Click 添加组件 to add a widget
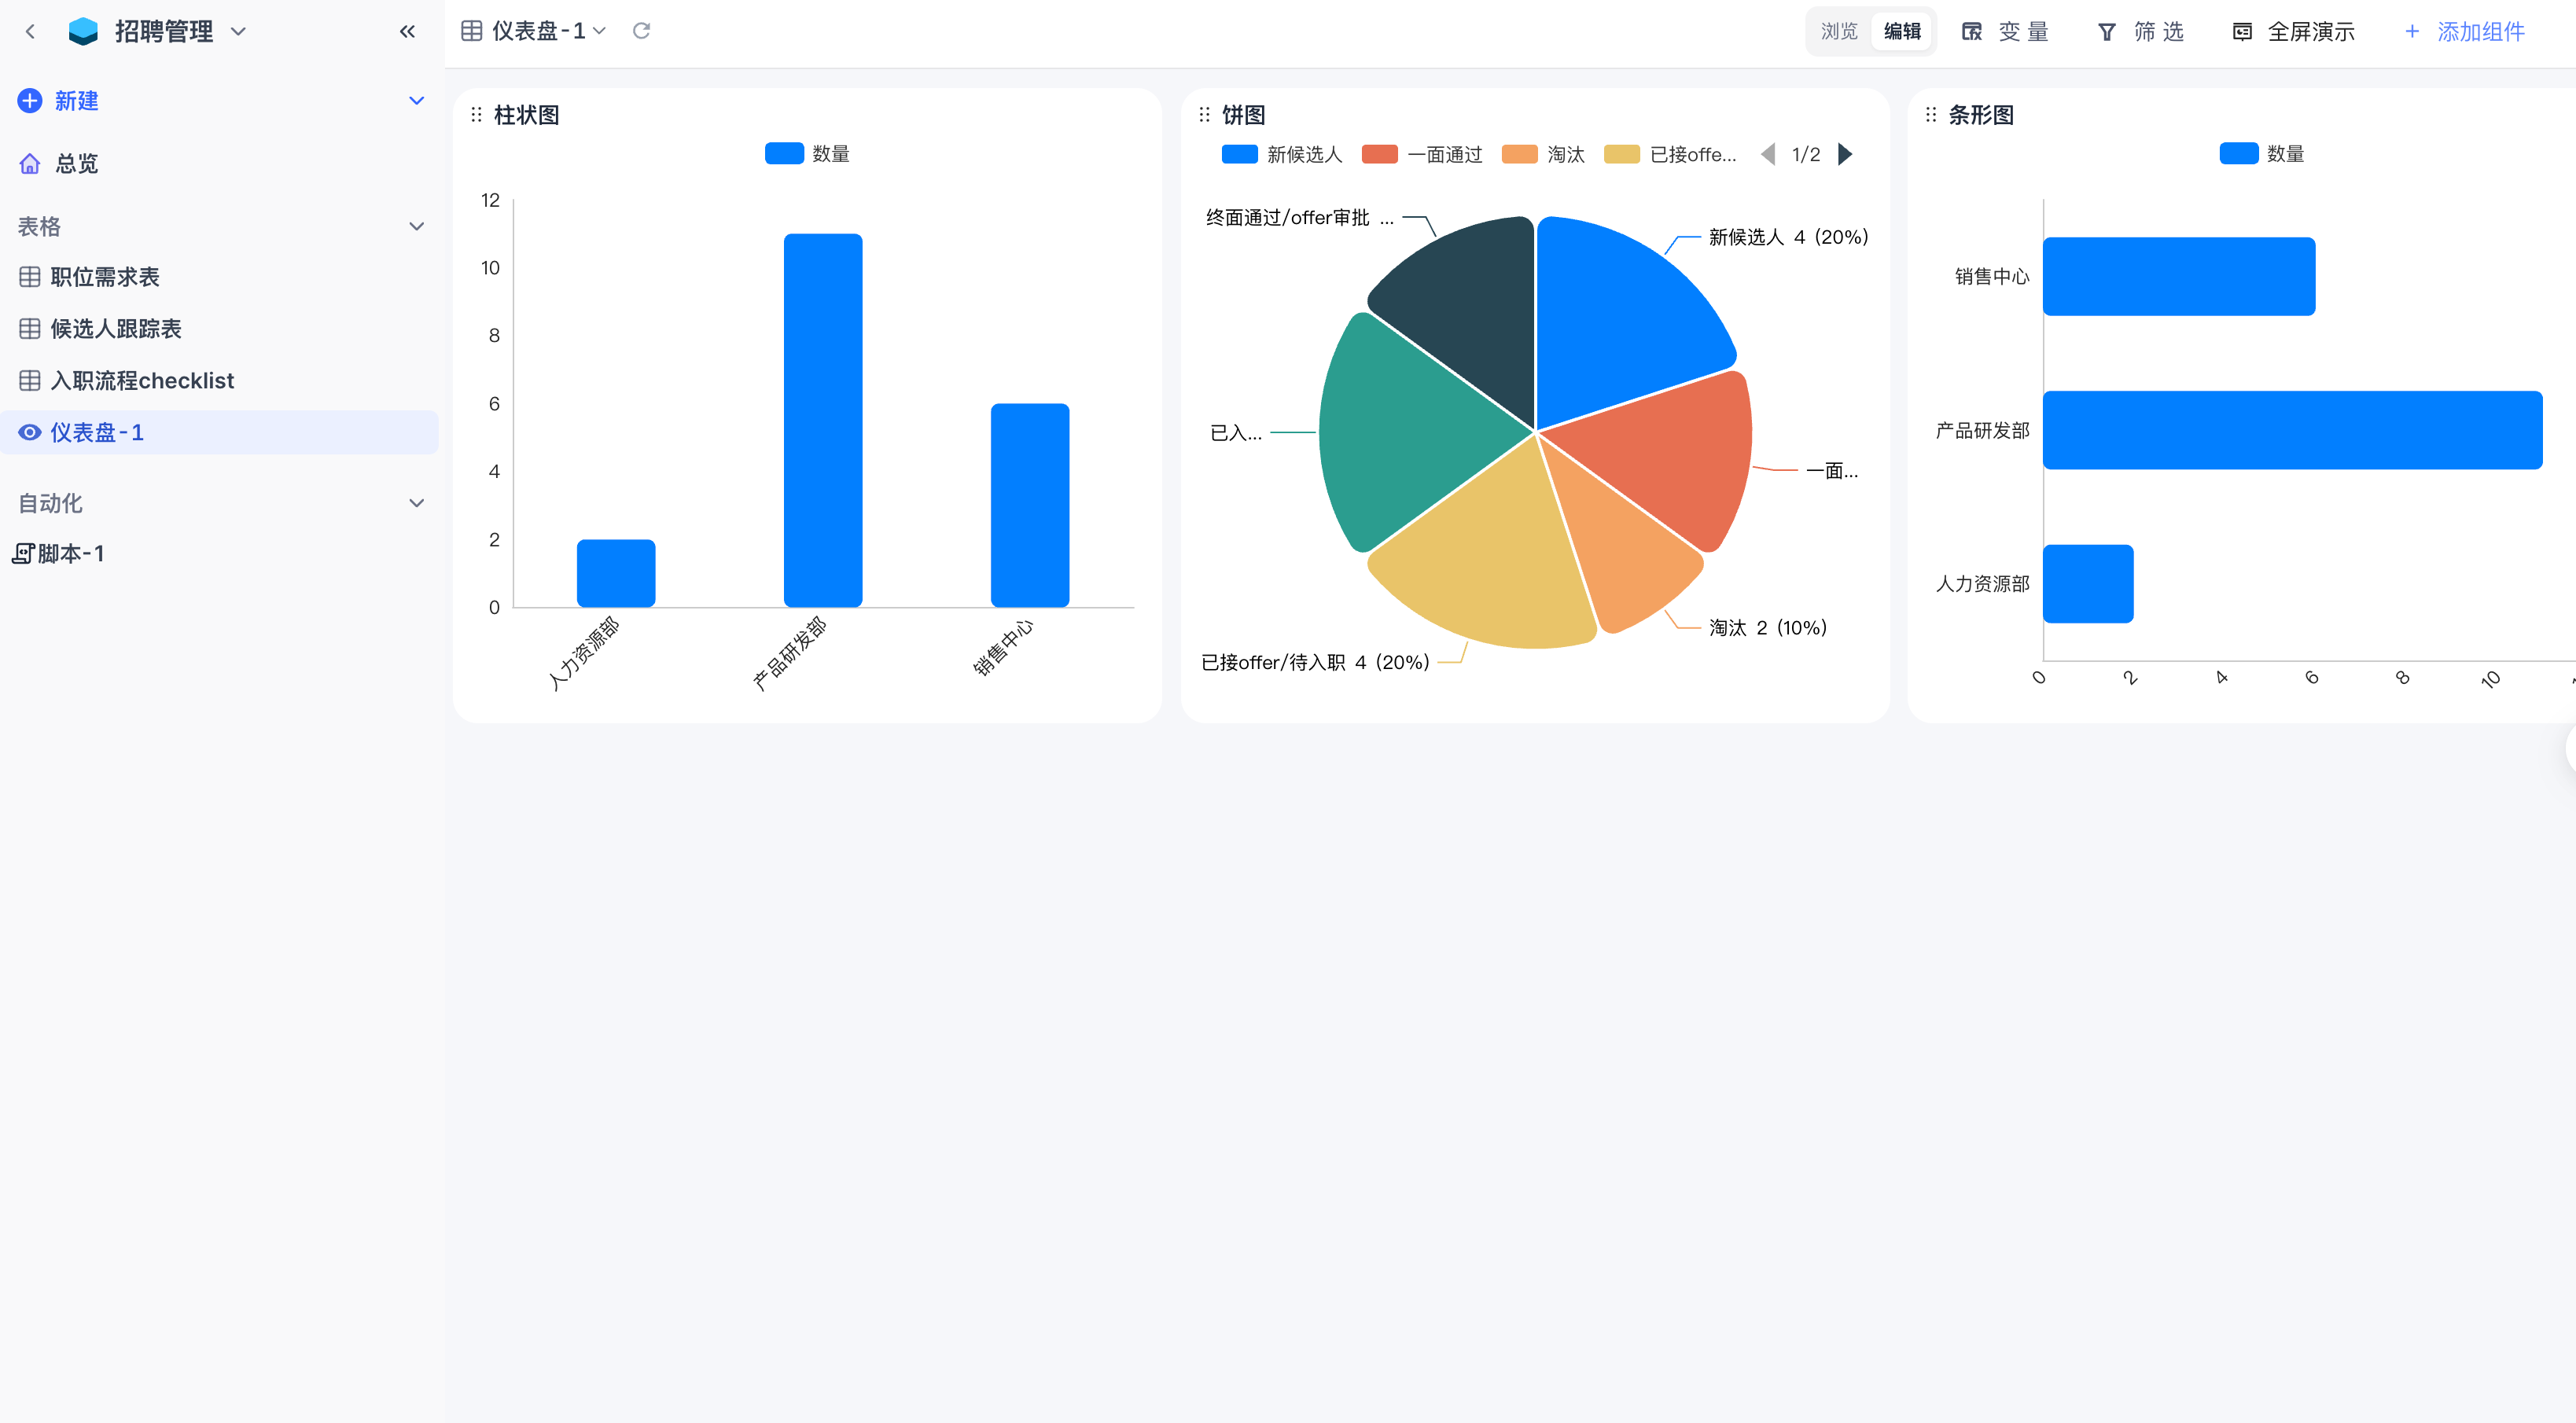This screenshot has height=1423, width=2576. click(2464, 32)
